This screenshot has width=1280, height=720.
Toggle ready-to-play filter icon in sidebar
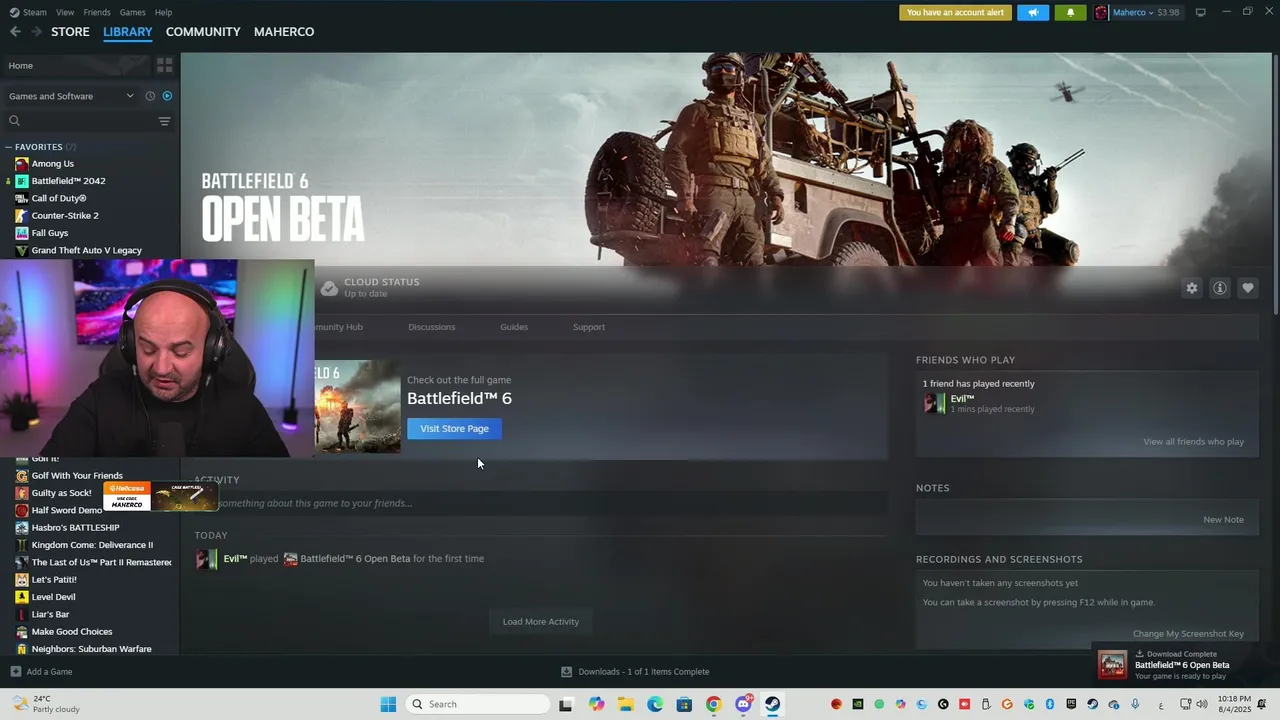pos(167,96)
